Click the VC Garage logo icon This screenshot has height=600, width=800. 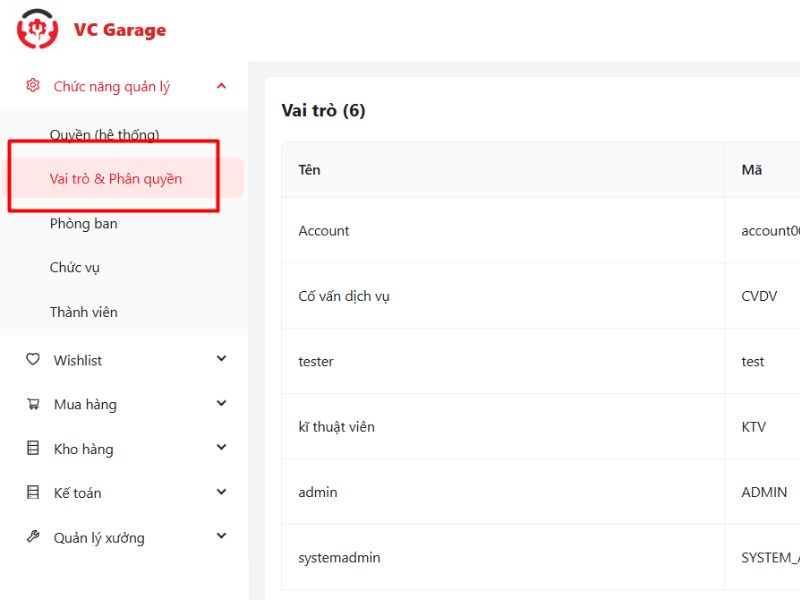click(38, 29)
